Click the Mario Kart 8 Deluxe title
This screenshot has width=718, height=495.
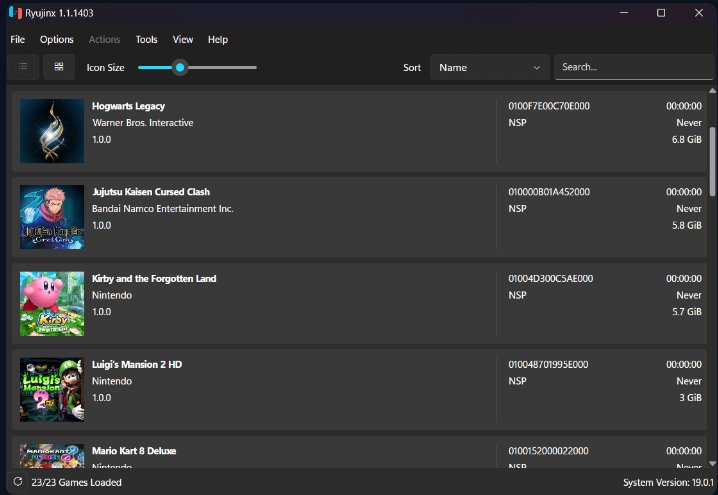click(134, 451)
